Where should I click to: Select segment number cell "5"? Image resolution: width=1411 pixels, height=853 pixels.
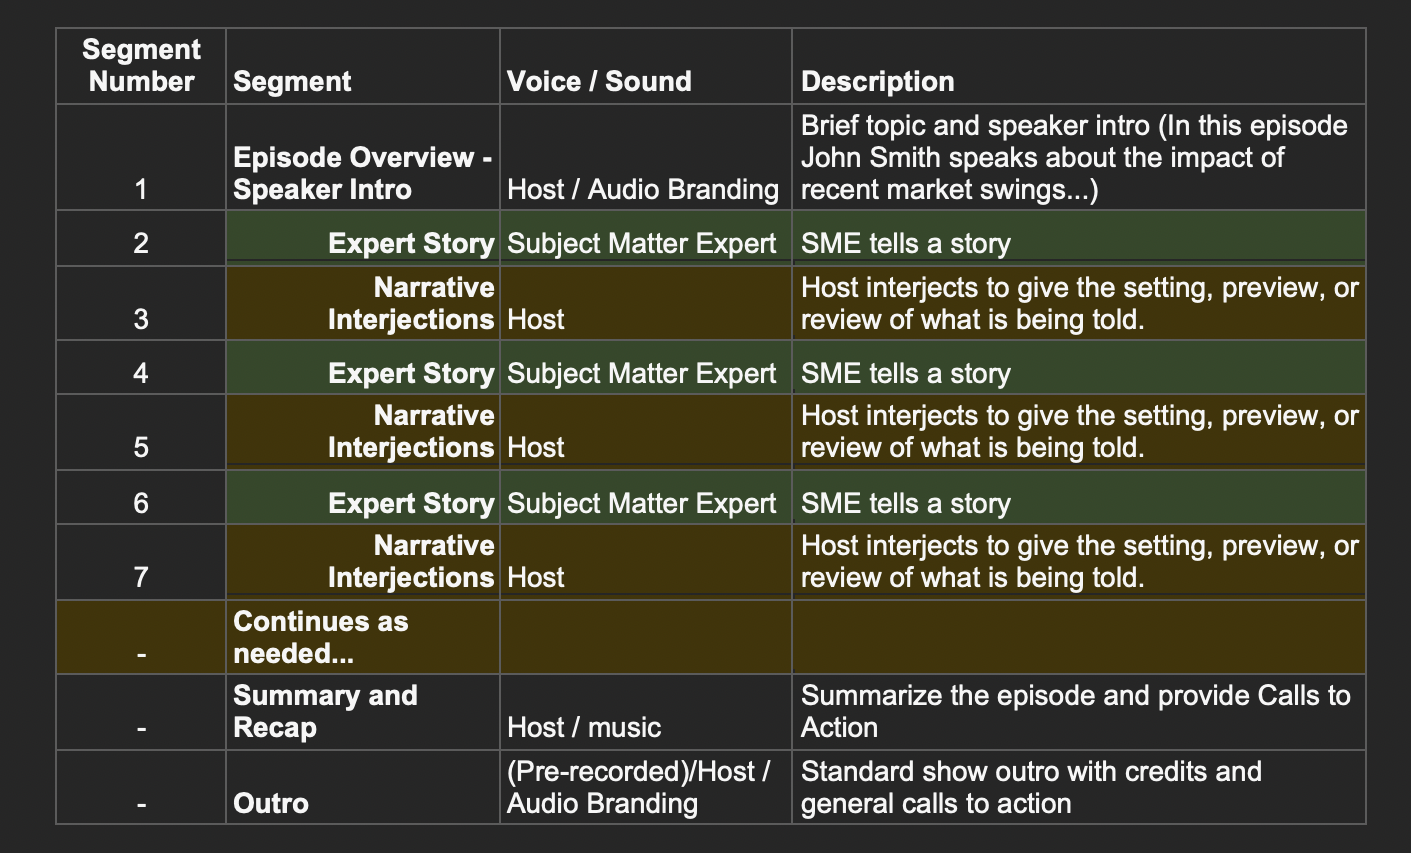click(141, 432)
